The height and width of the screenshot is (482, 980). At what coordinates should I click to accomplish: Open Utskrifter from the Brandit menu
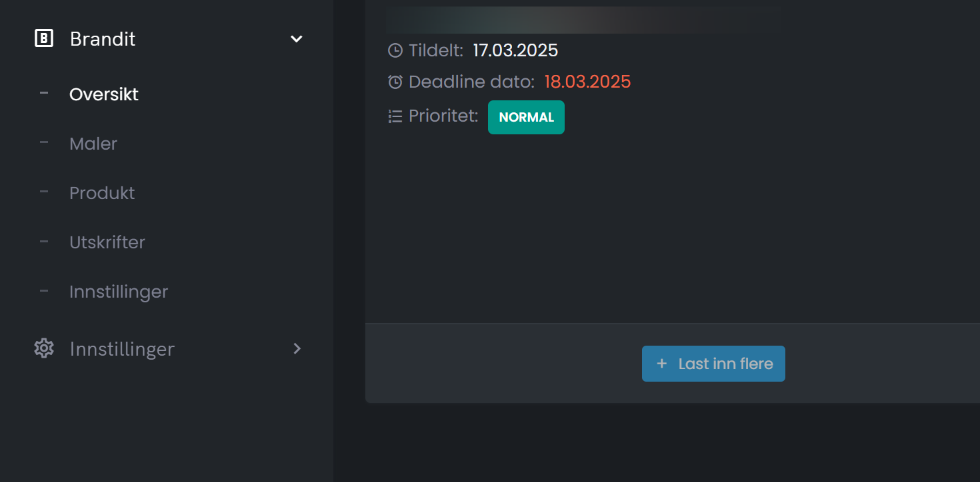(107, 243)
